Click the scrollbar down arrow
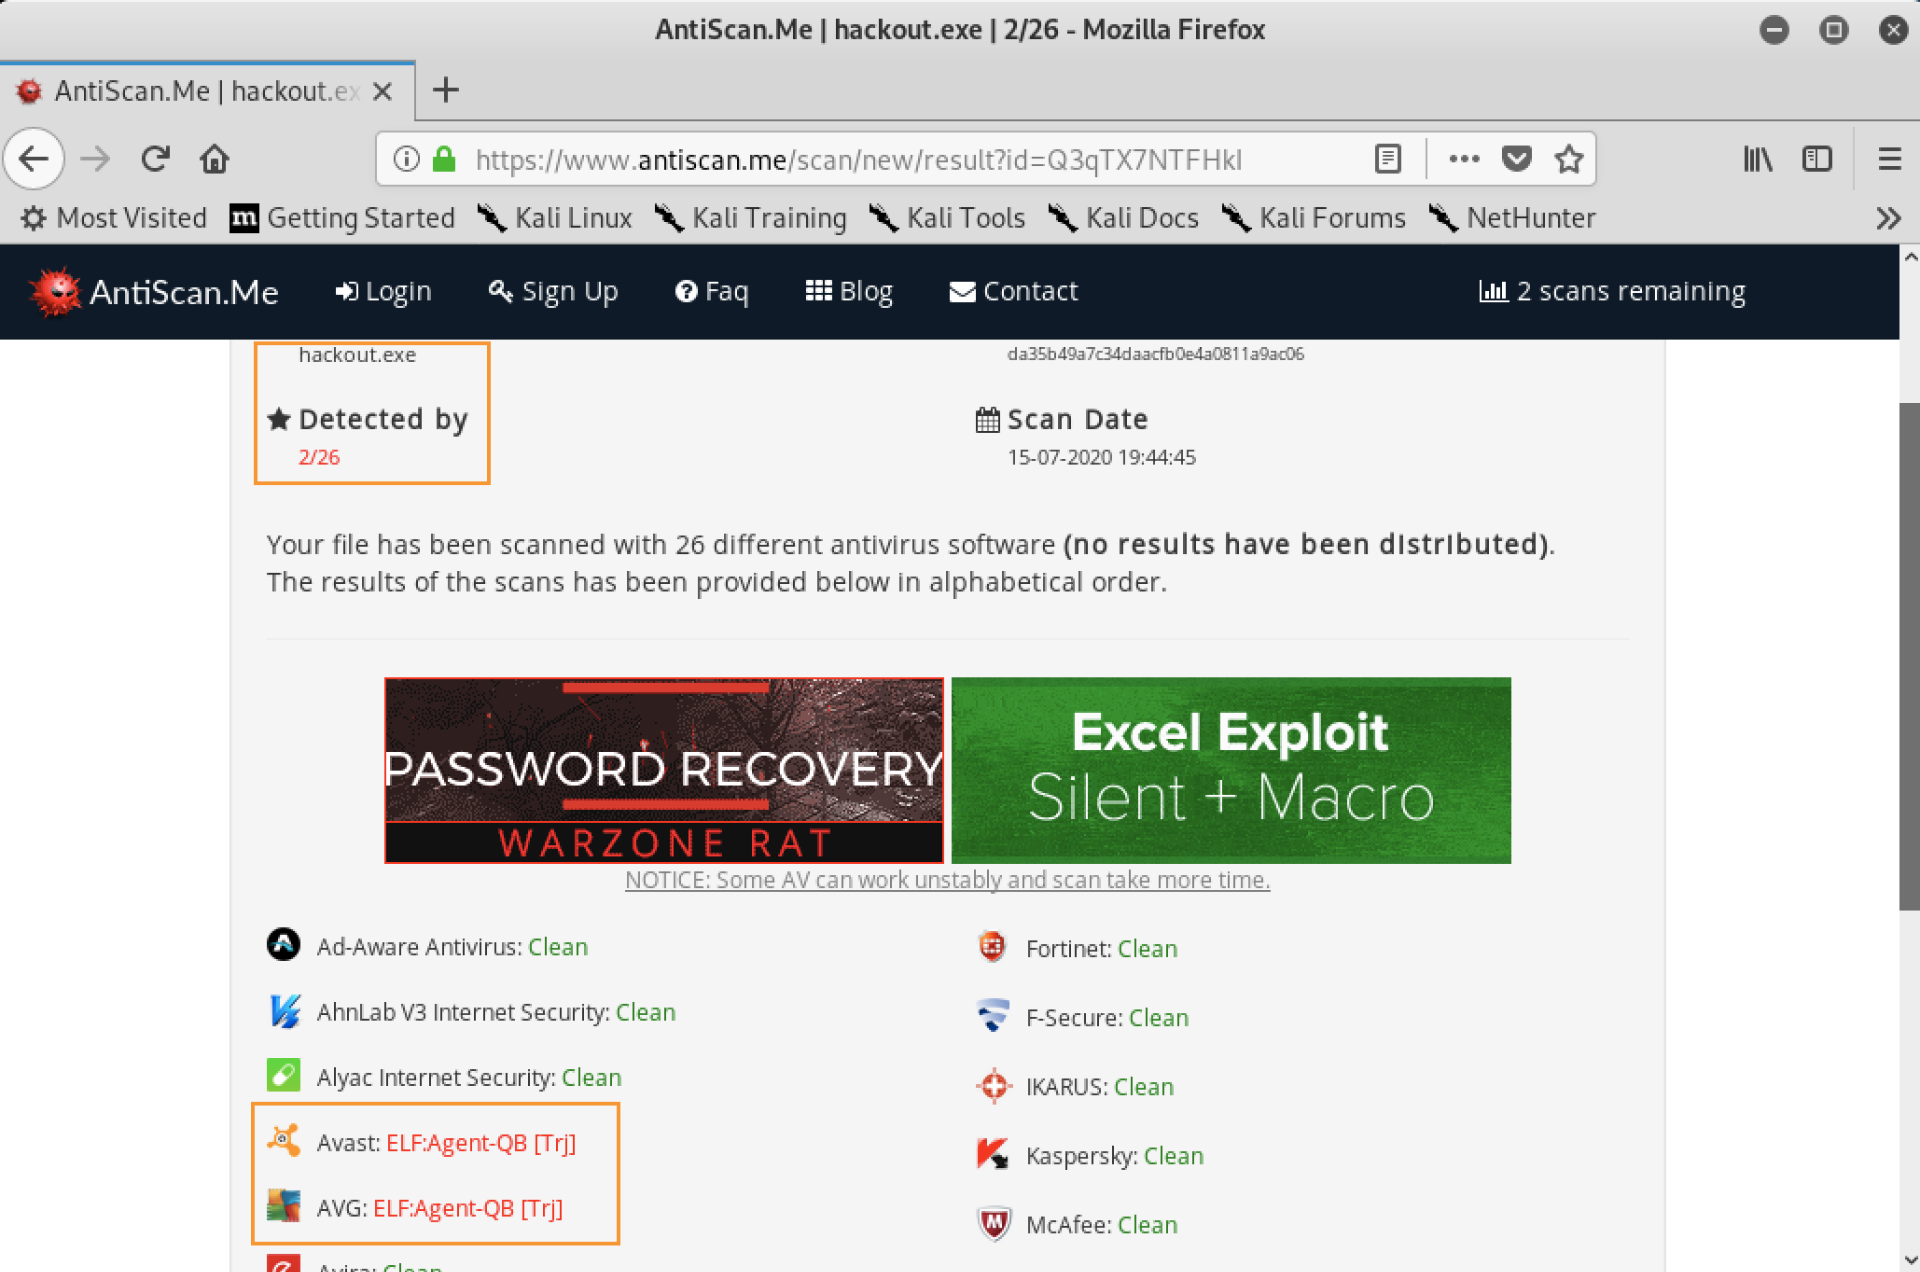 [1909, 1259]
